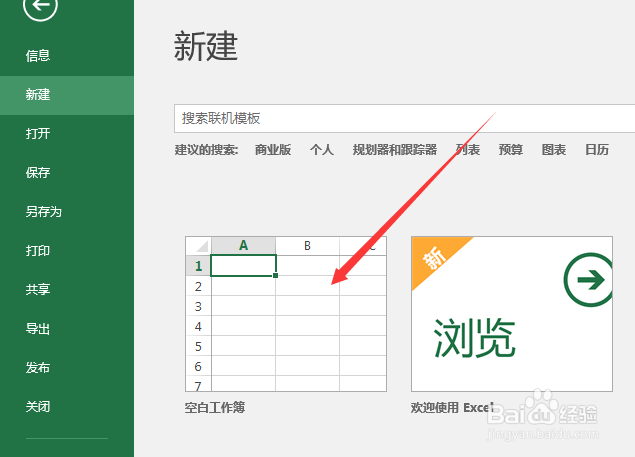Open the 信息 menu item
Screen dimensions: 635x457
38,56
